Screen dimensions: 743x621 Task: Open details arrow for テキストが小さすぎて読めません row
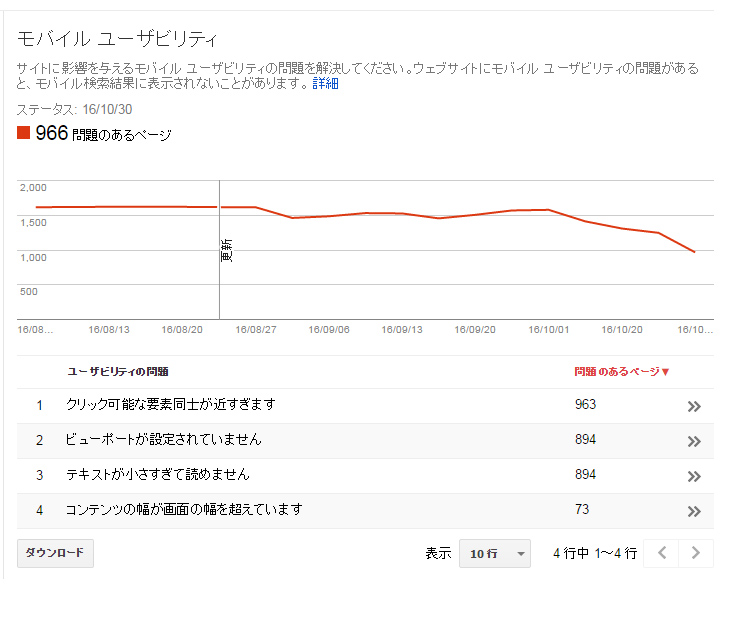click(694, 477)
